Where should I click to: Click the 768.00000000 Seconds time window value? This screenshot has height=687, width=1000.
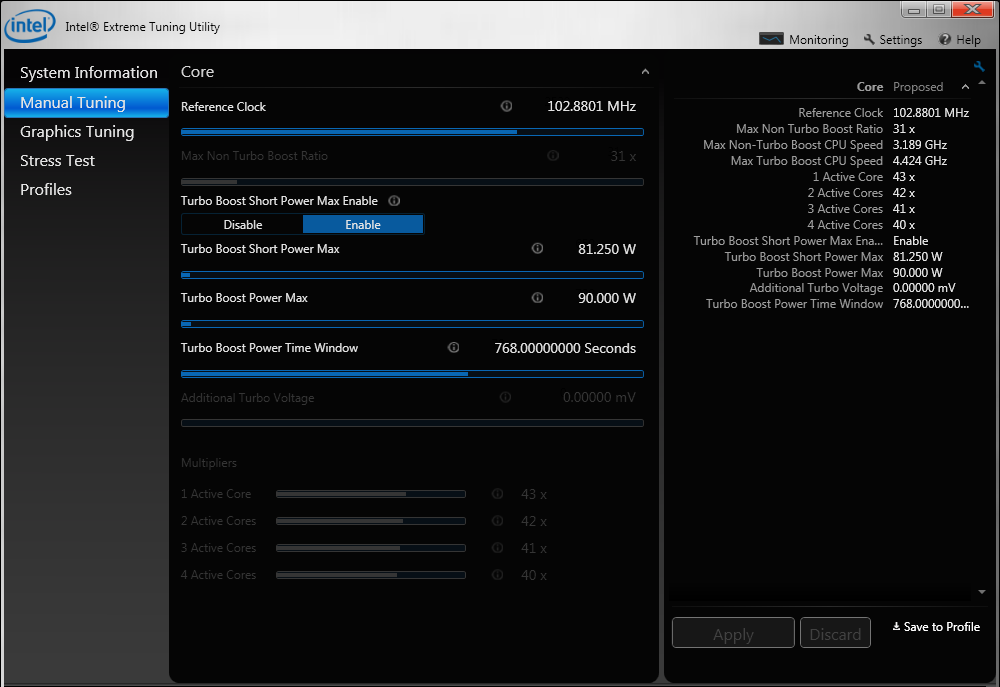click(565, 348)
